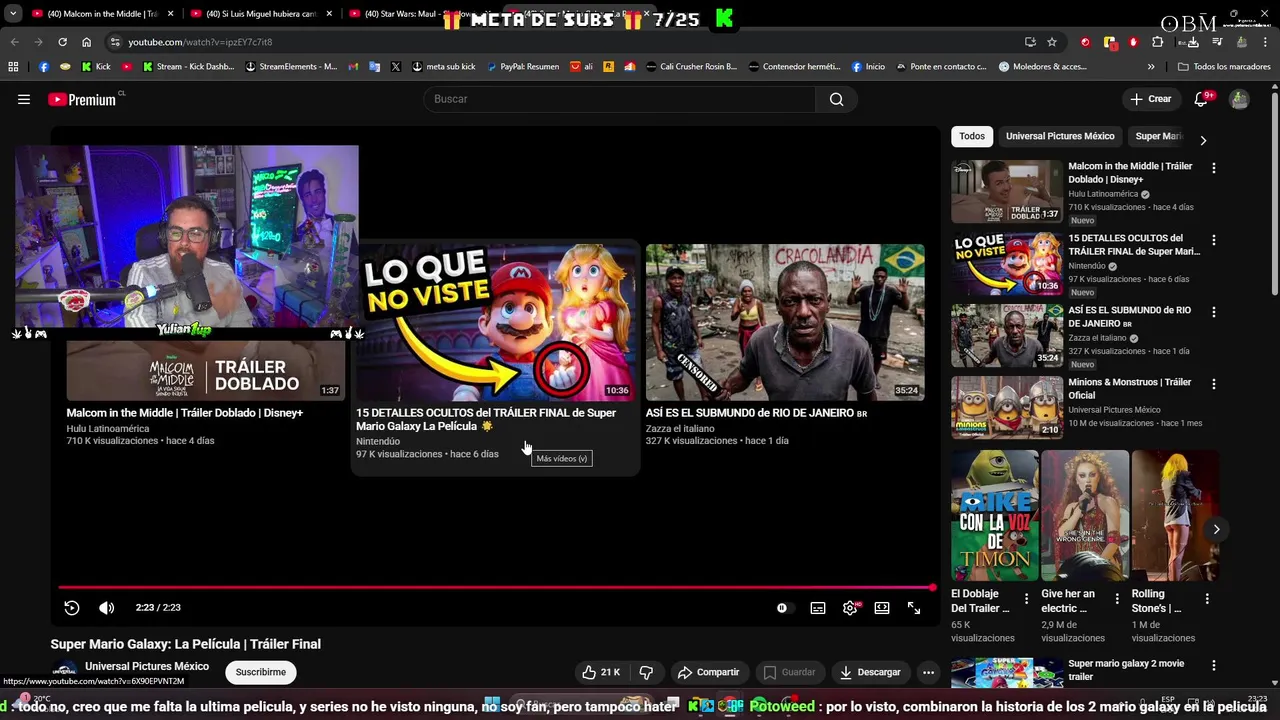The height and width of the screenshot is (720, 1280).
Task: Switch to theater mode view
Action: 882,608
